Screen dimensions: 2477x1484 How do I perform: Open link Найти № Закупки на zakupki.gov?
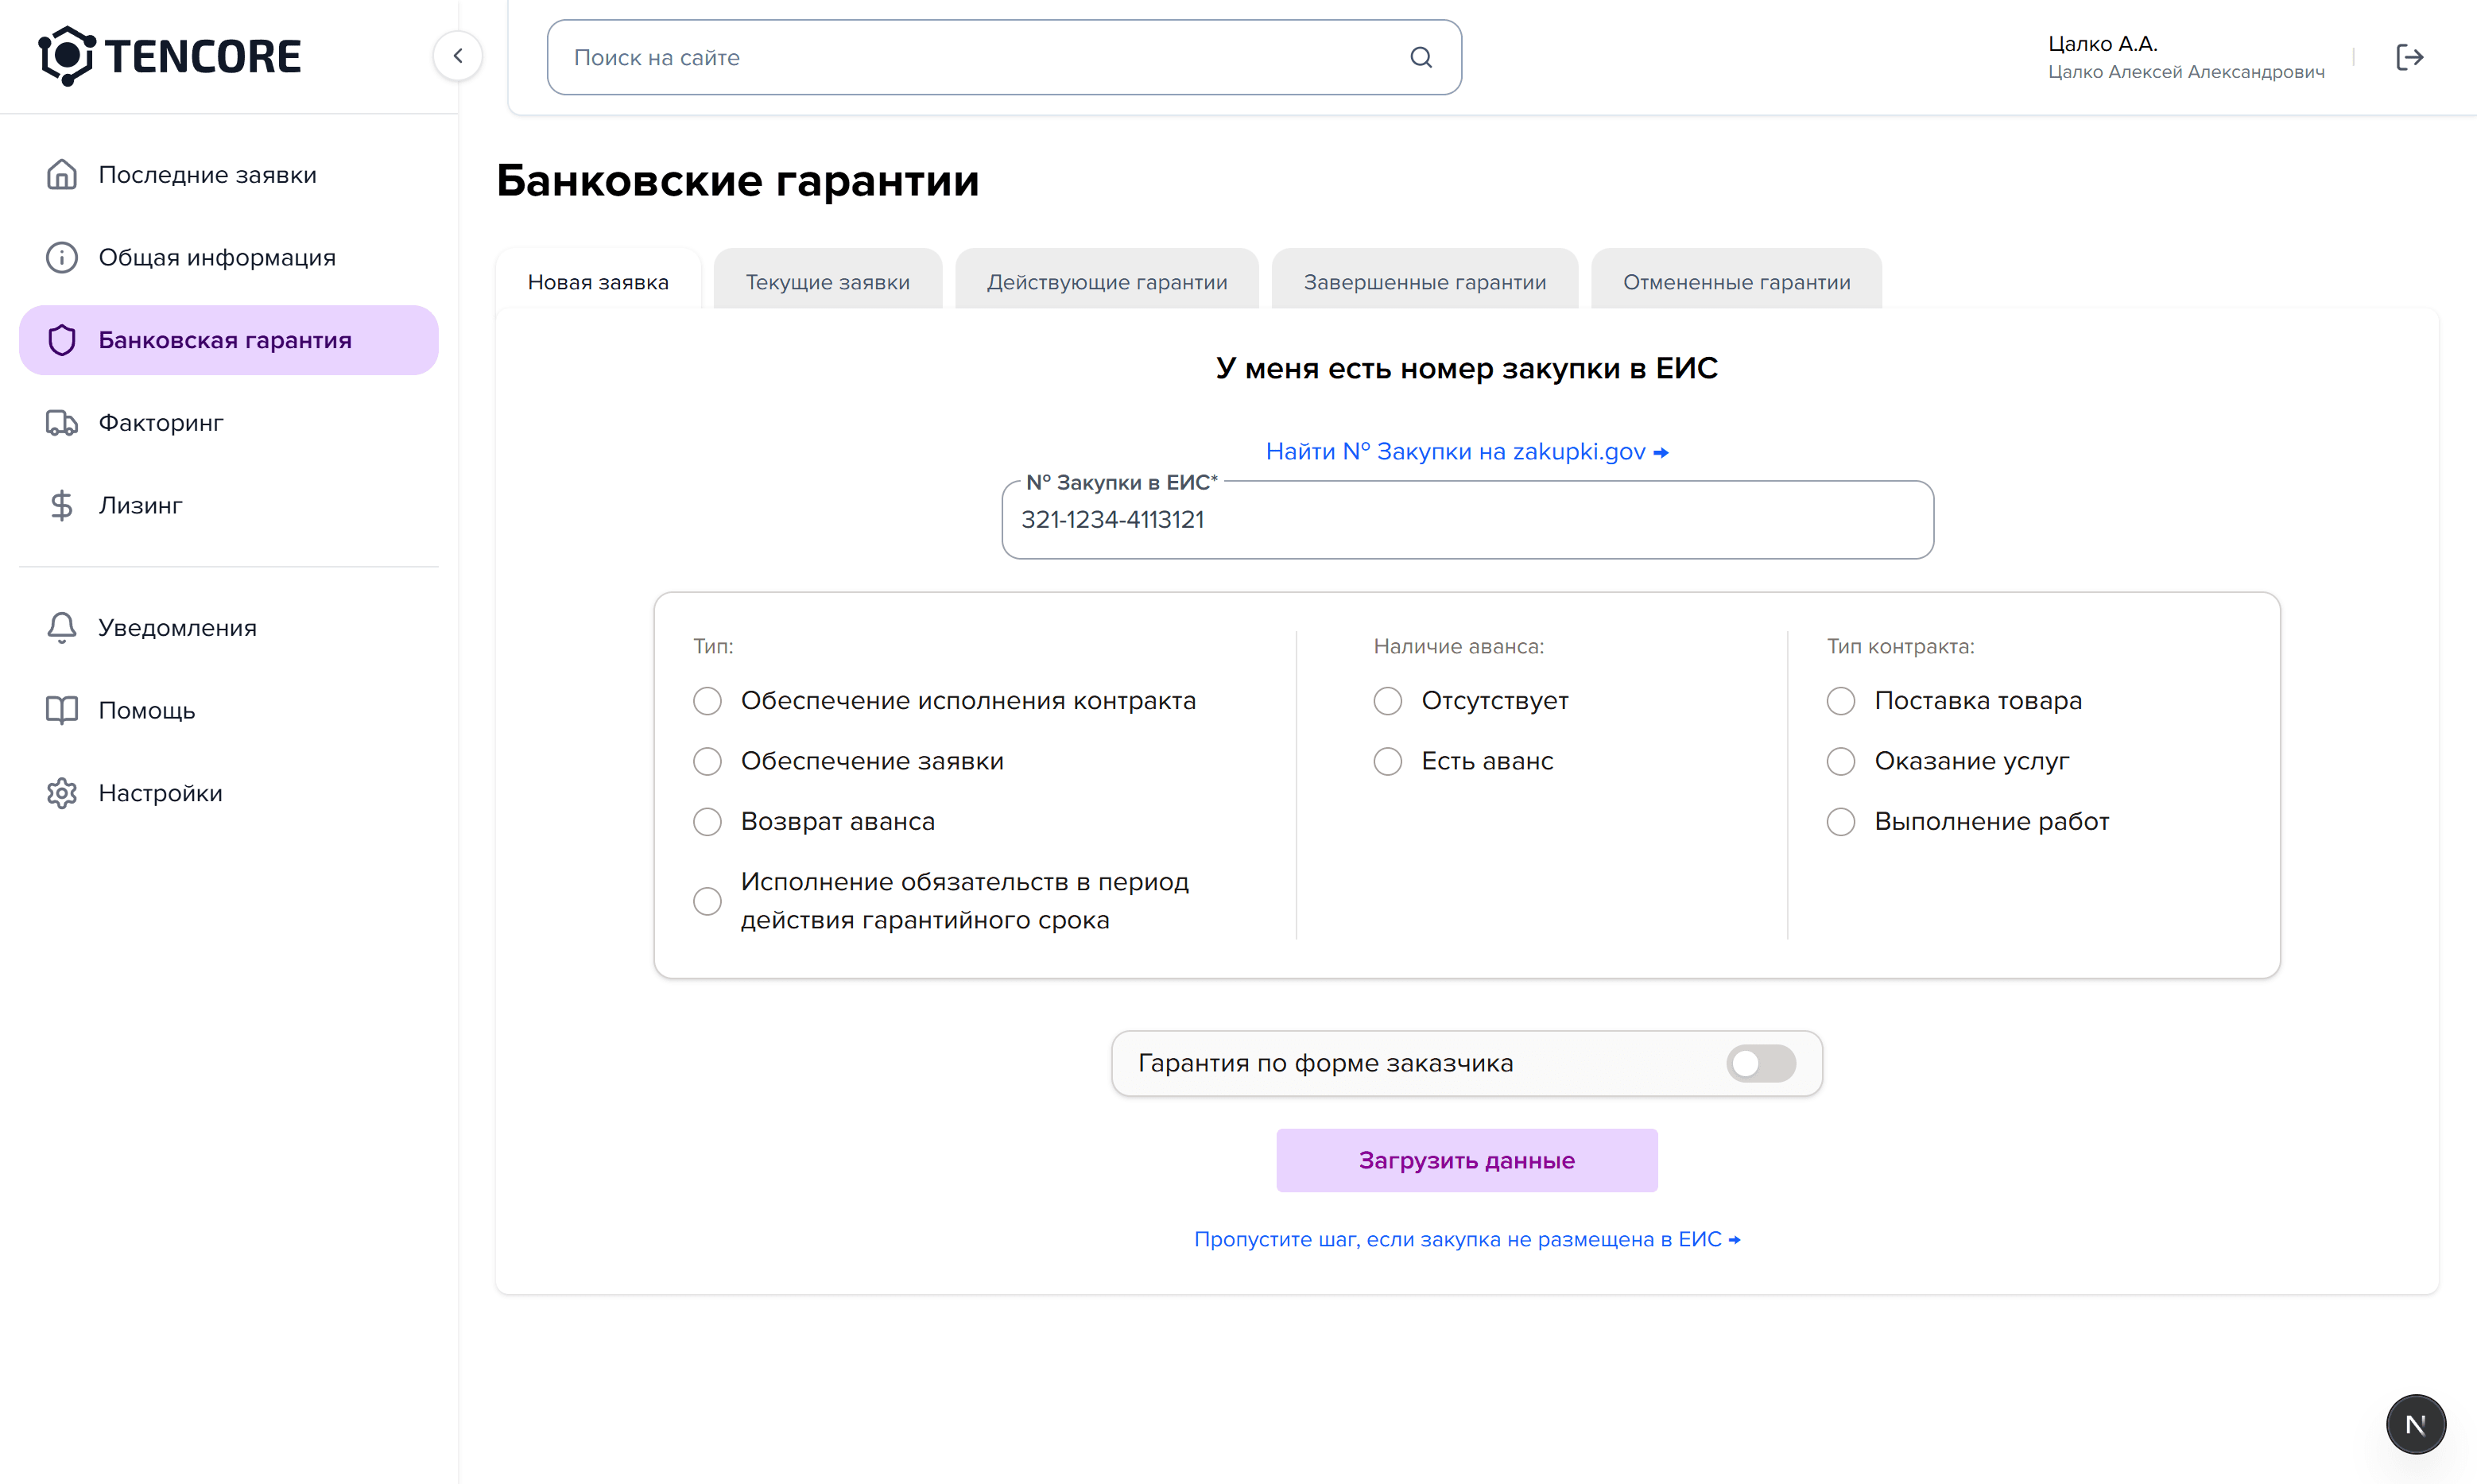tap(1466, 451)
